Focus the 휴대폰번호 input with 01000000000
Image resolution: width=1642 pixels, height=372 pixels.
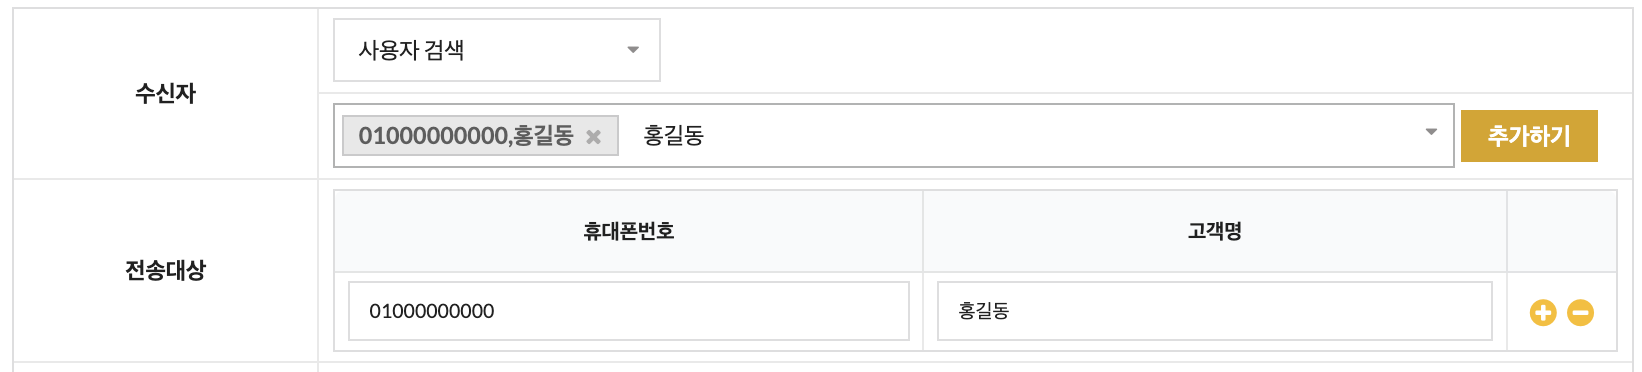click(629, 311)
